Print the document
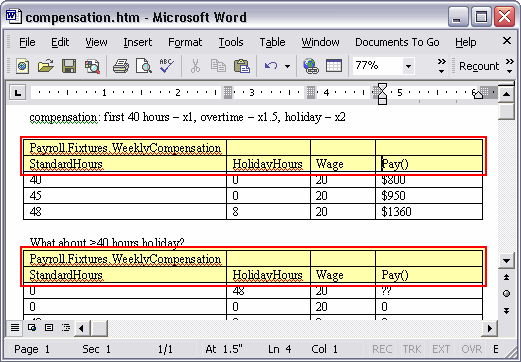 [120, 66]
